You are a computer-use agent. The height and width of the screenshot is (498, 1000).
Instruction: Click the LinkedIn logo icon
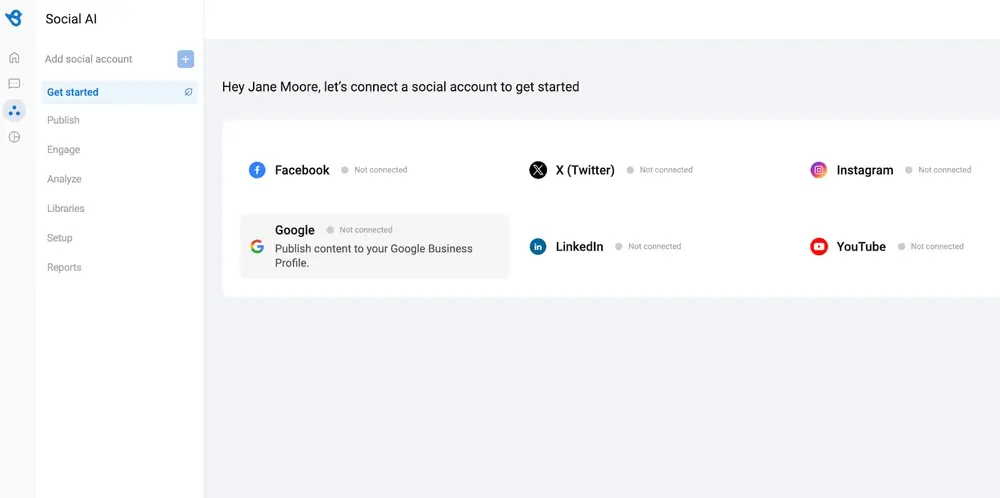538,246
